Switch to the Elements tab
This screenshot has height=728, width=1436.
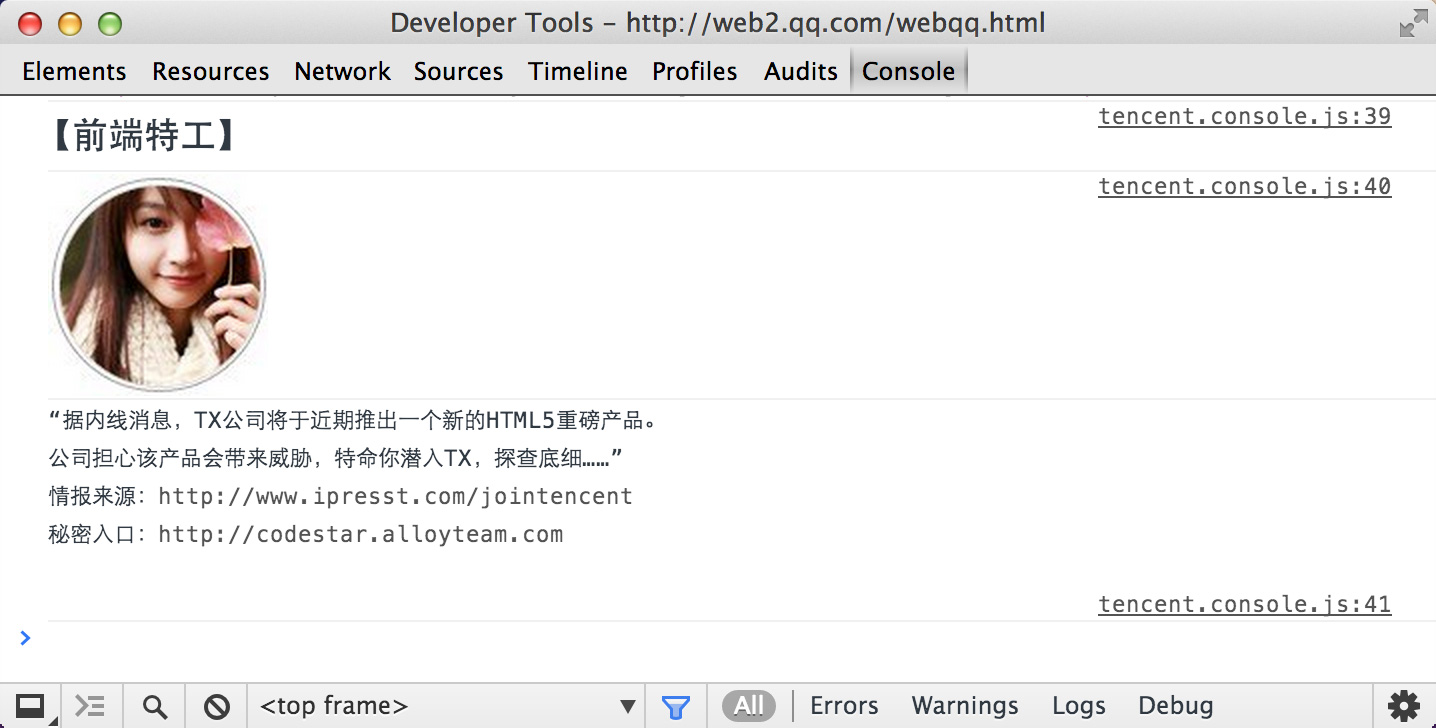(x=74, y=72)
